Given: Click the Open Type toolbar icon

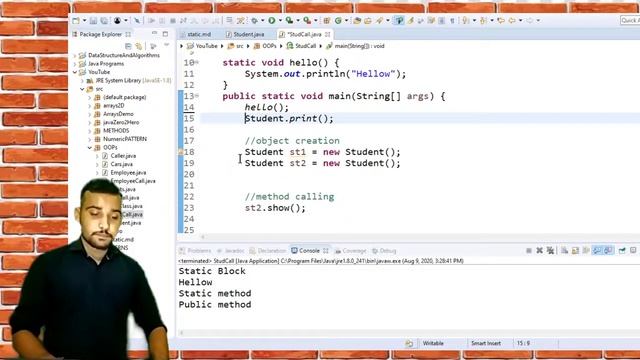Looking at the screenshot, I should point(357,20).
